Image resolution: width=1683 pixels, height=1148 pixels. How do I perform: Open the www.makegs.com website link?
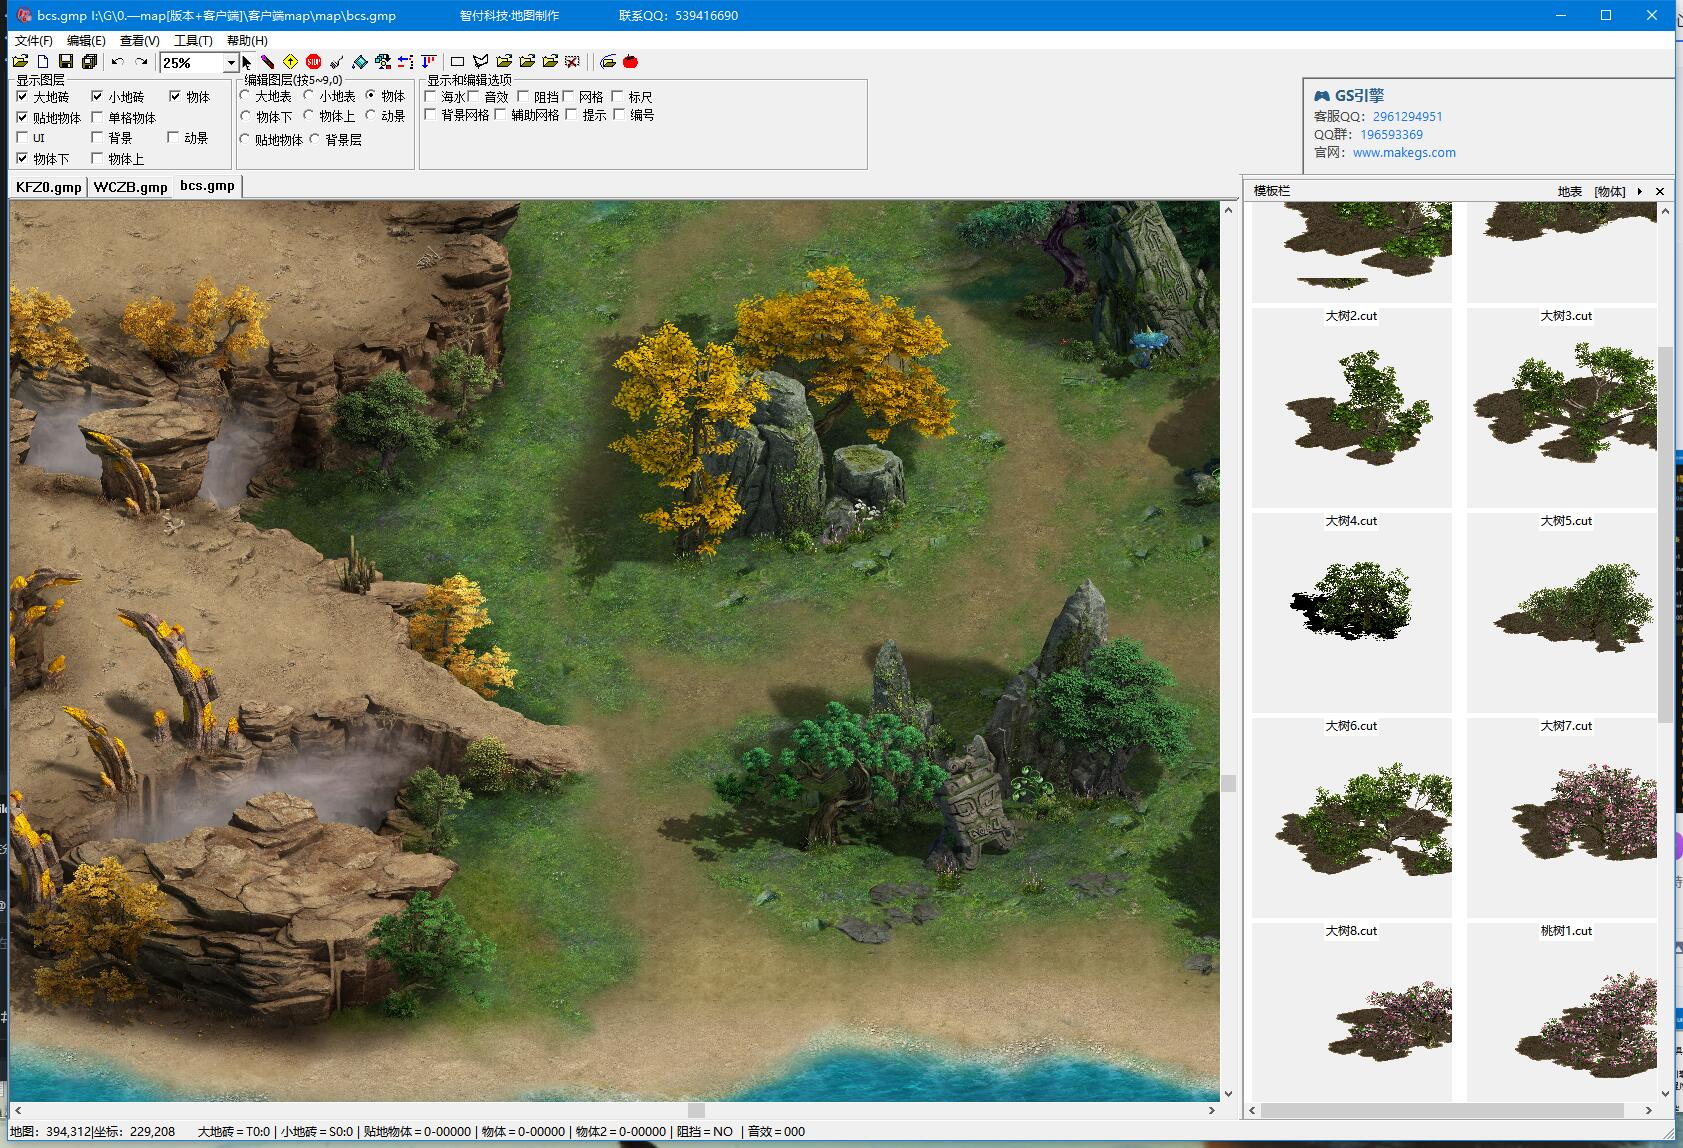click(x=1404, y=153)
